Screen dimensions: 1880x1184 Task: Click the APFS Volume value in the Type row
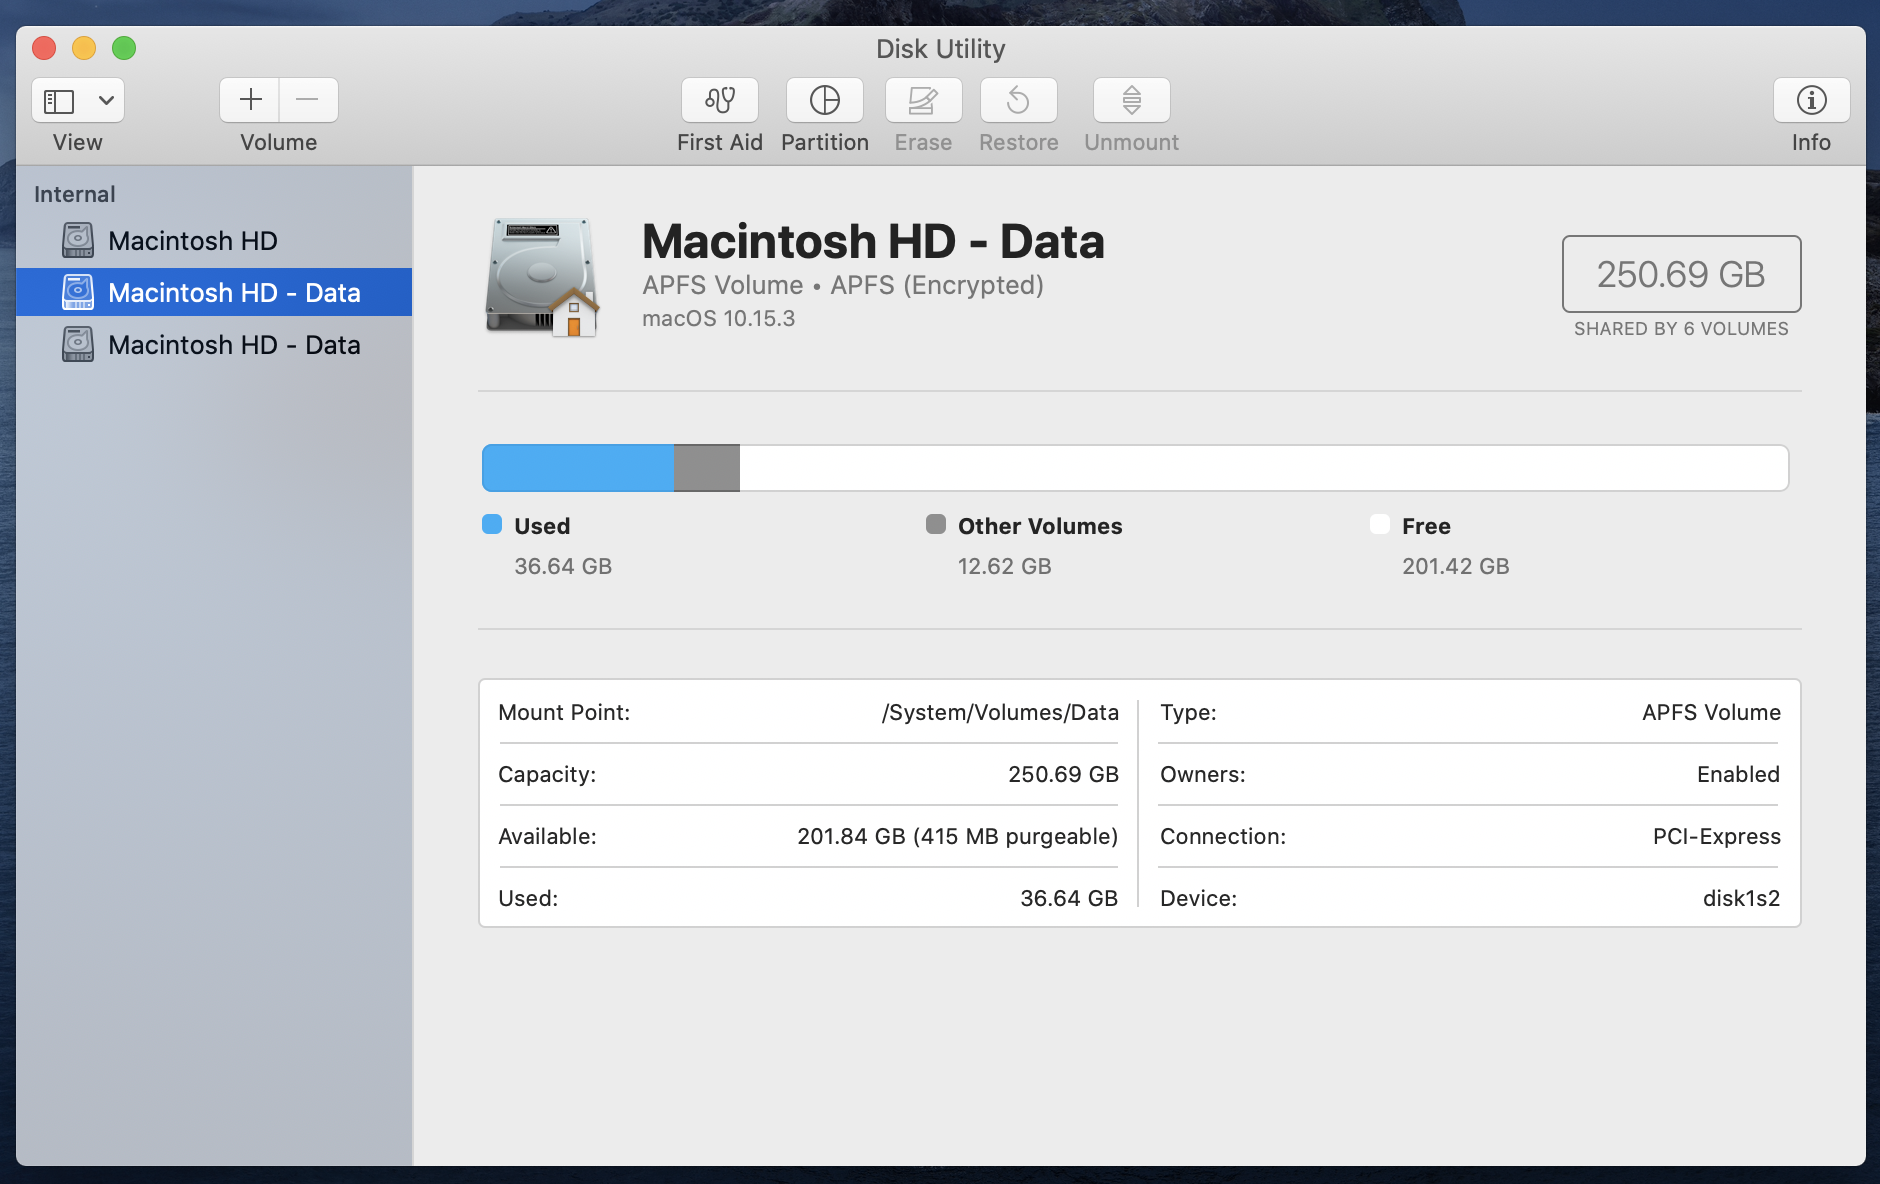pyautogui.click(x=1711, y=712)
